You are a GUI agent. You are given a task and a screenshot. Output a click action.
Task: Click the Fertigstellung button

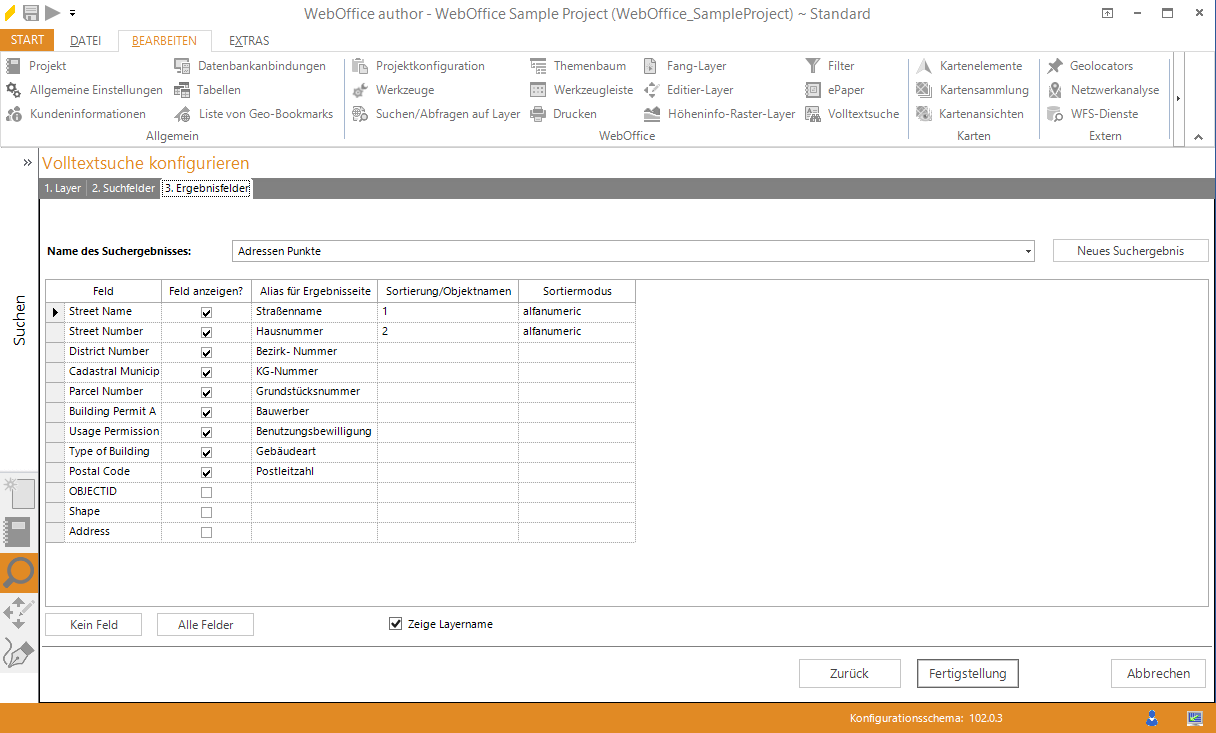[x=967, y=674]
